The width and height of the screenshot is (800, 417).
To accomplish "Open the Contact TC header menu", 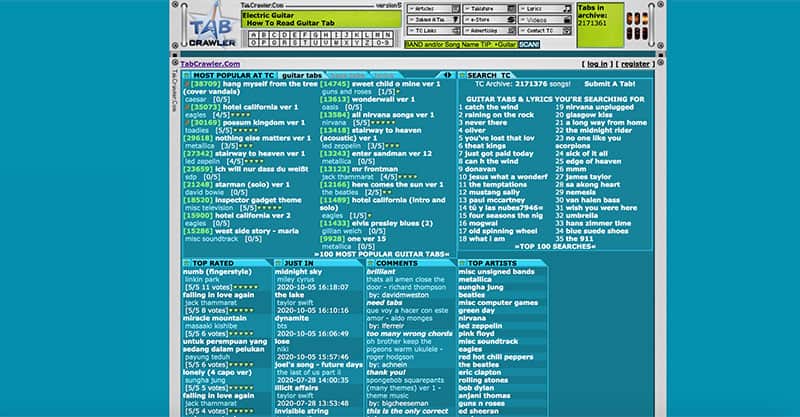I will pos(545,31).
